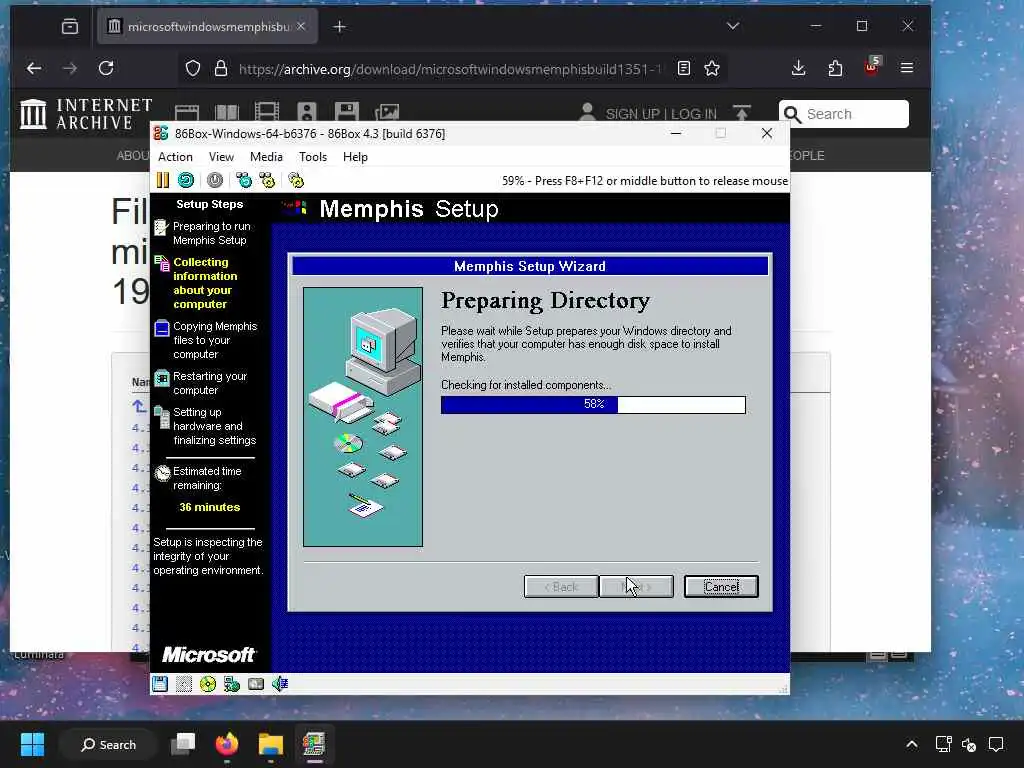Open Firefox extensions puzzle icon
The height and width of the screenshot is (768, 1024).
coord(835,68)
